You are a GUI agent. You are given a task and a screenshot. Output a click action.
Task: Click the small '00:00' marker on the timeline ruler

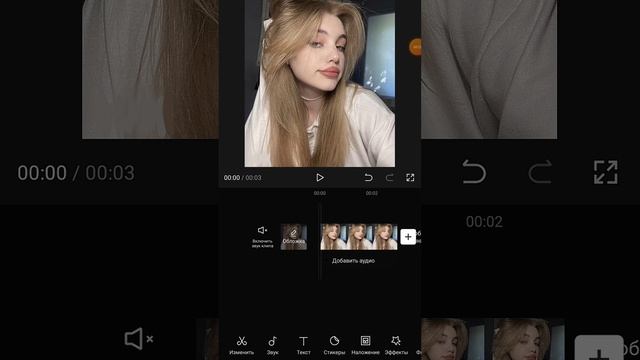click(320, 193)
